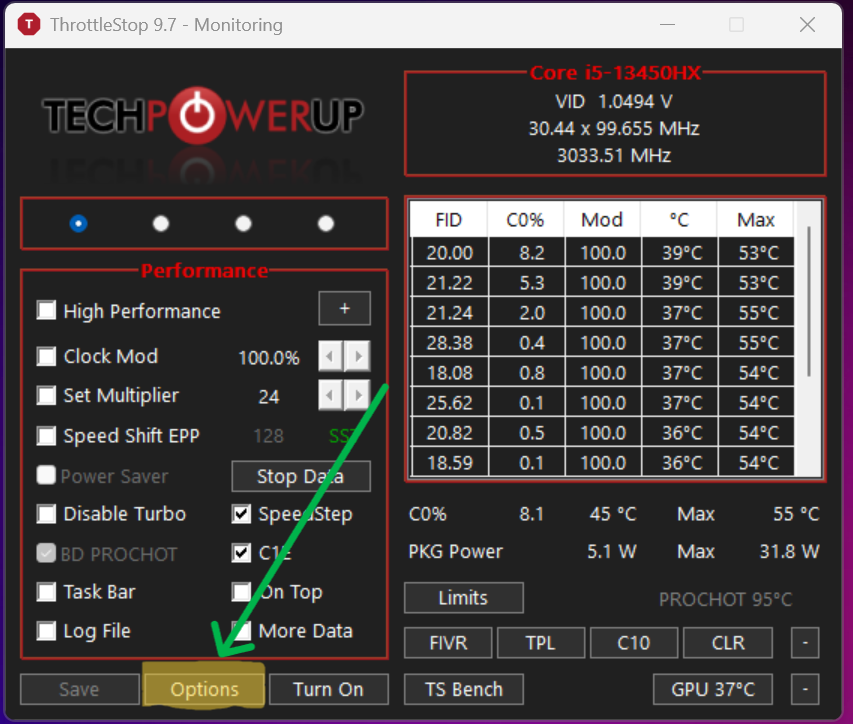Open the TPL power limits window
This screenshot has height=724, width=853.
[x=541, y=643]
